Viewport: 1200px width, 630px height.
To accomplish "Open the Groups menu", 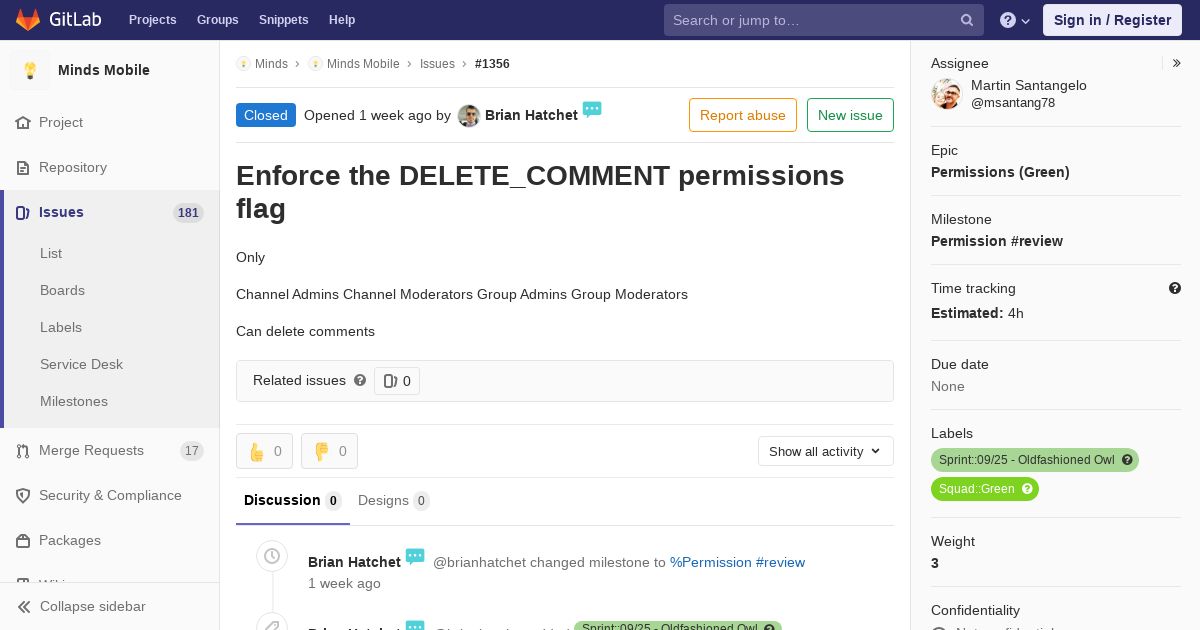I will coord(217,20).
